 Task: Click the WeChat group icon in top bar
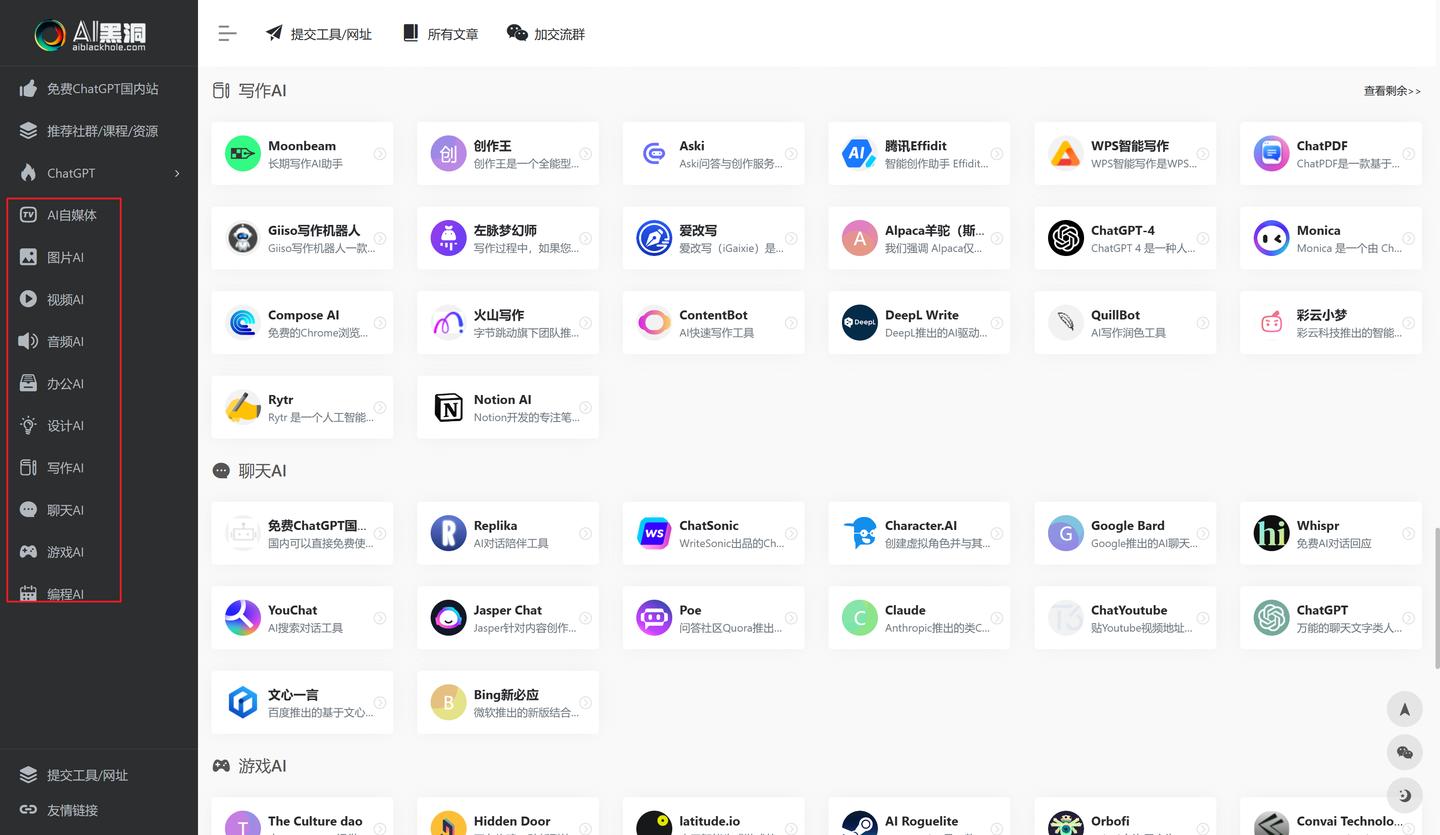517,33
